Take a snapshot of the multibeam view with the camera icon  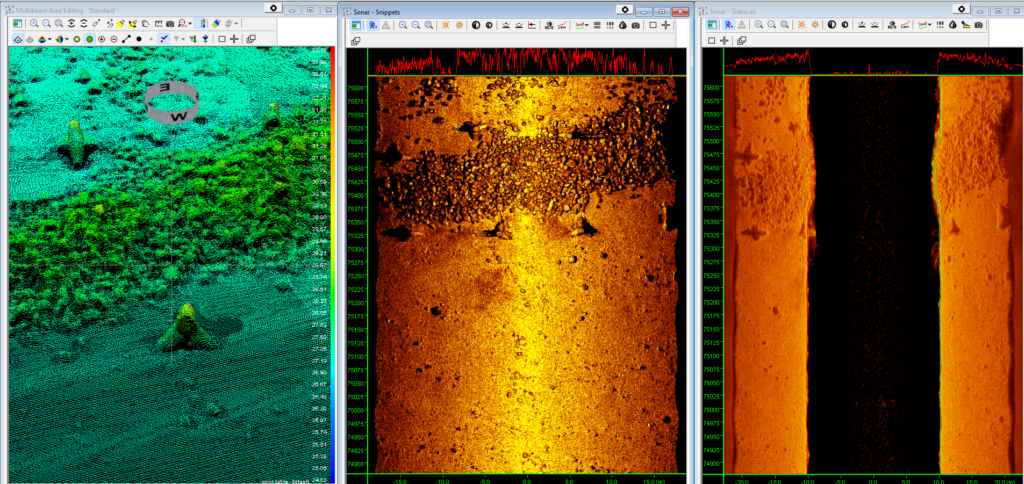tap(170, 24)
